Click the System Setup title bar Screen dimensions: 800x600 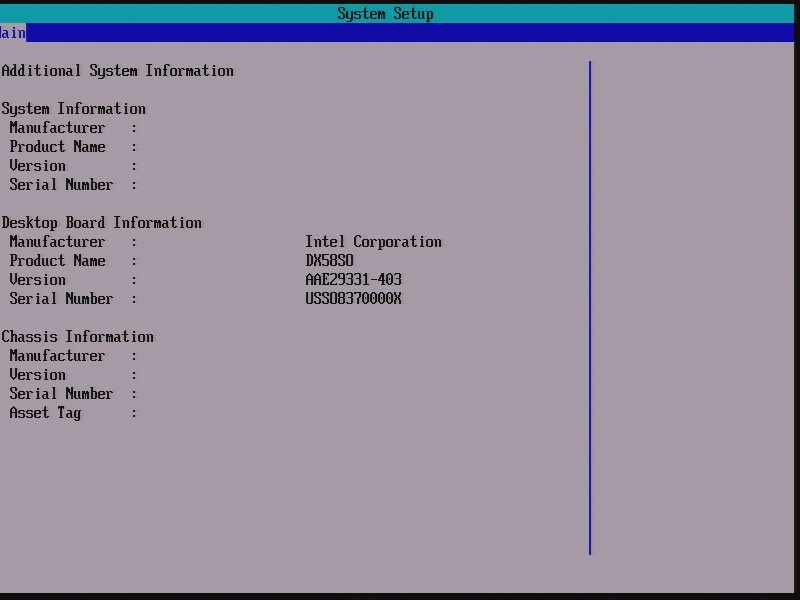[385, 13]
